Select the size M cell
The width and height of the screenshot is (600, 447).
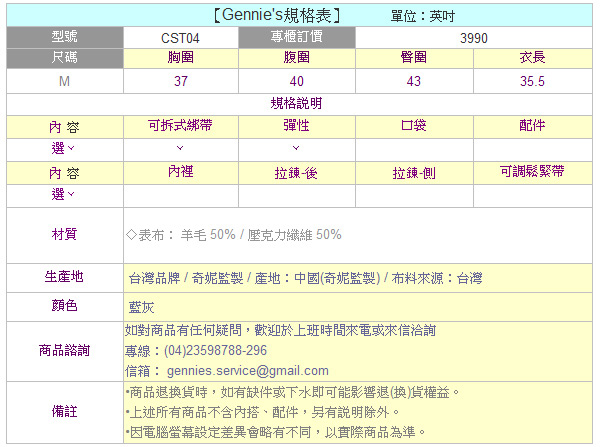pos(65,81)
